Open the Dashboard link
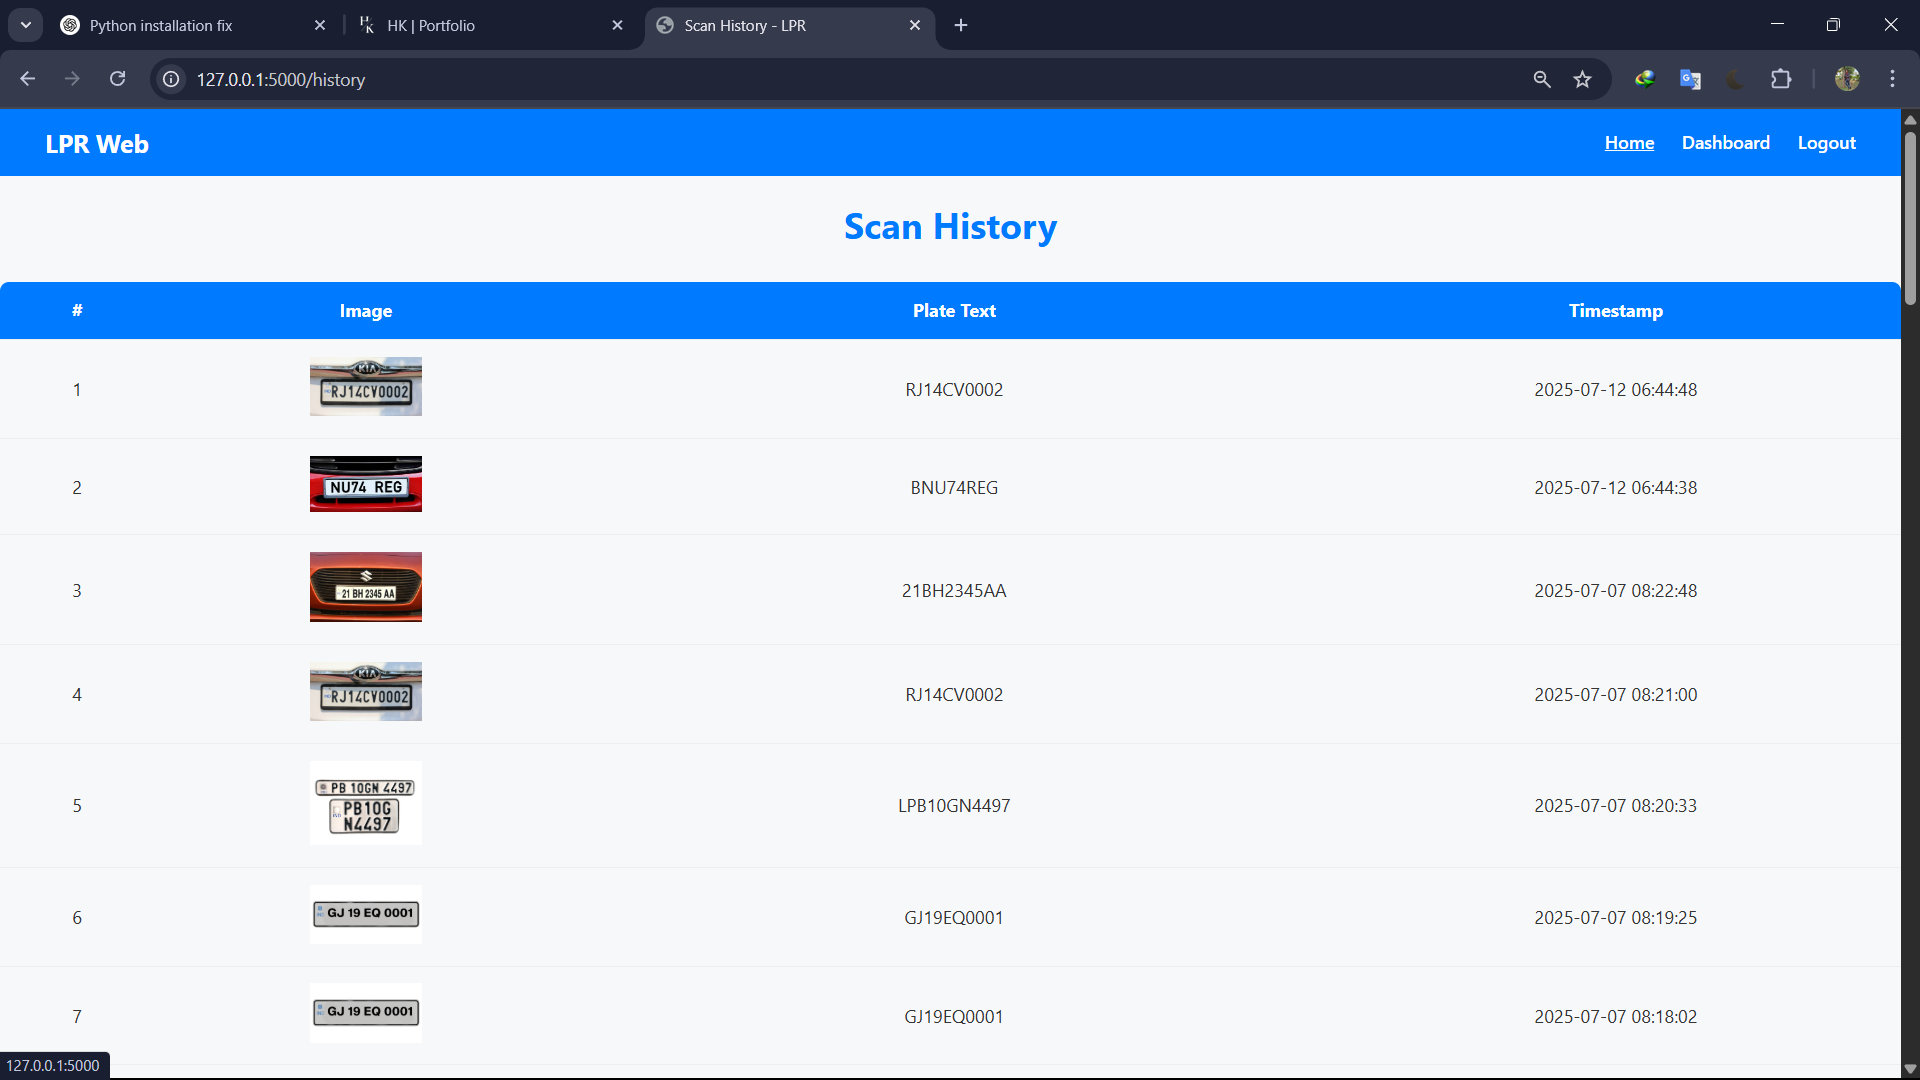The height and width of the screenshot is (1080, 1920). pyautogui.click(x=1725, y=143)
